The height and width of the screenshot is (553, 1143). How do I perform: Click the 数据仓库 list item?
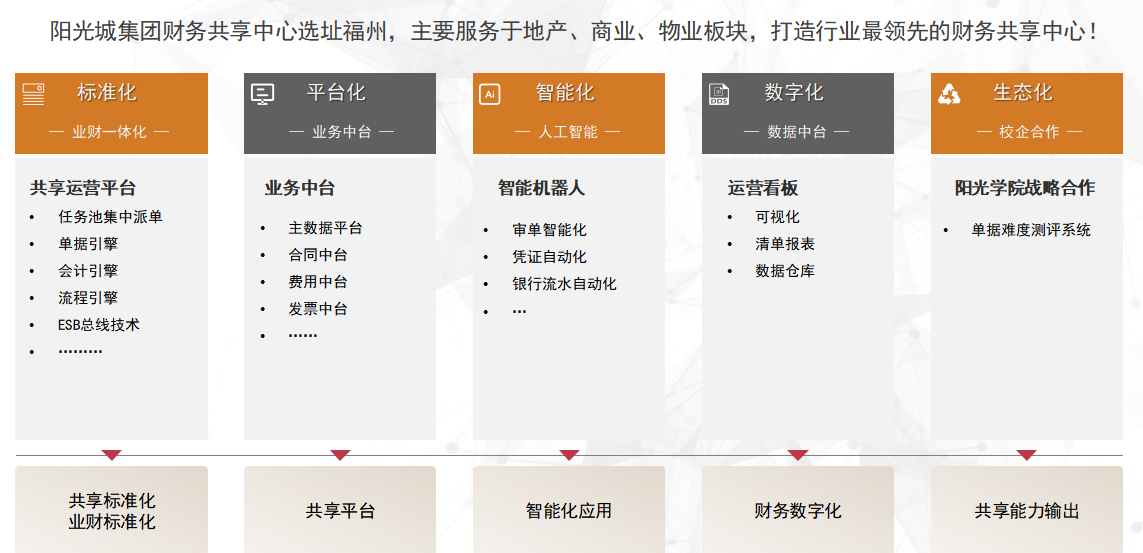(x=785, y=271)
